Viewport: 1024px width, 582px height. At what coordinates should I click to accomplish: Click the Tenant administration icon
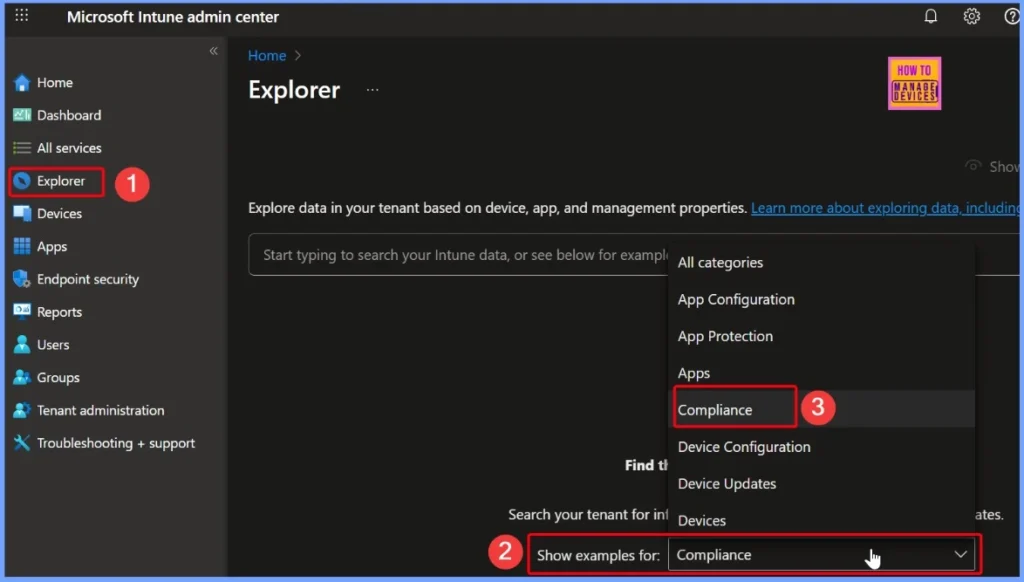tap(22, 410)
